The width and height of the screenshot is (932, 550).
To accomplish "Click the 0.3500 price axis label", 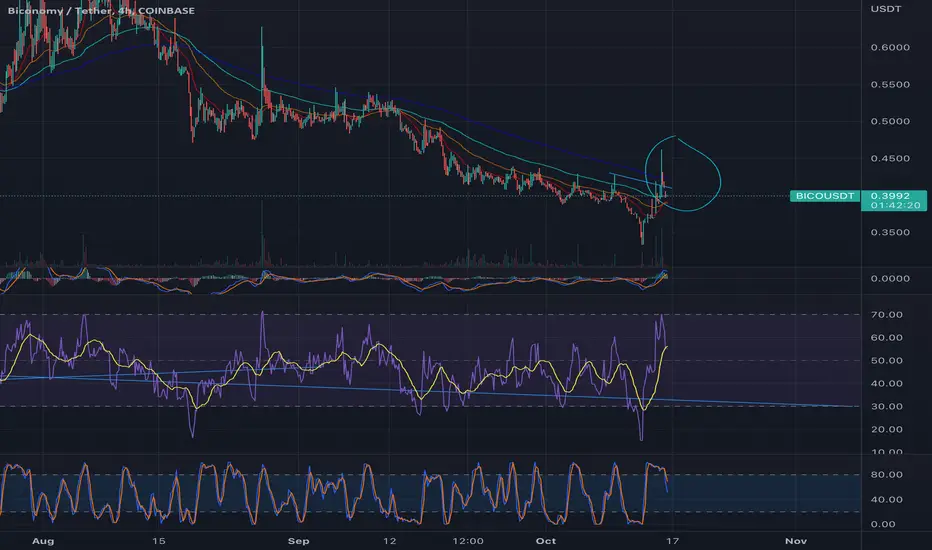I will point(890,232).
